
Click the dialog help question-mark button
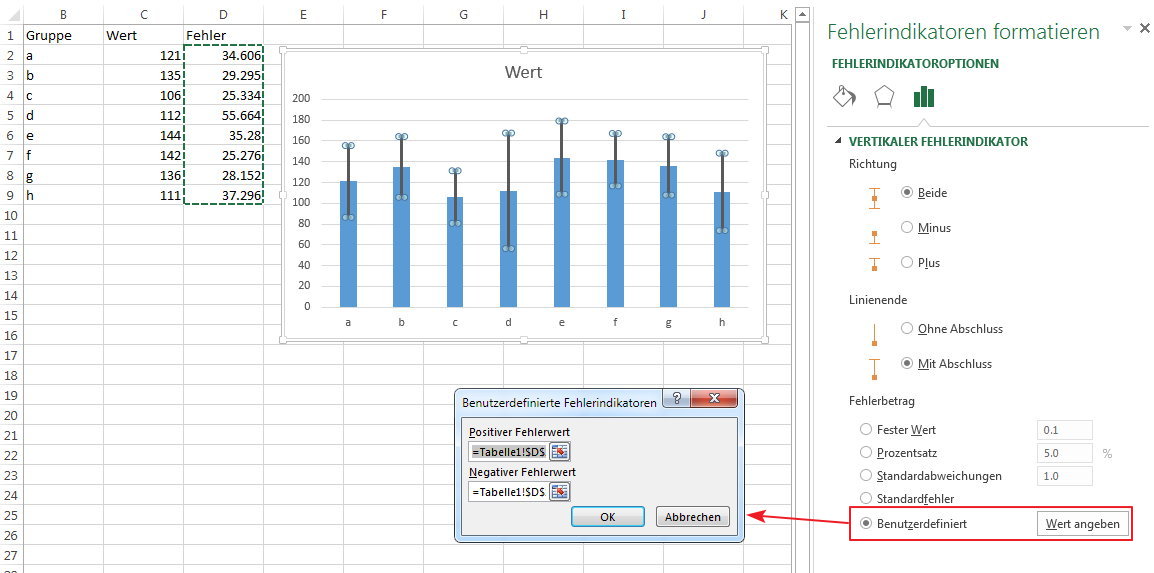pos(676,398)
